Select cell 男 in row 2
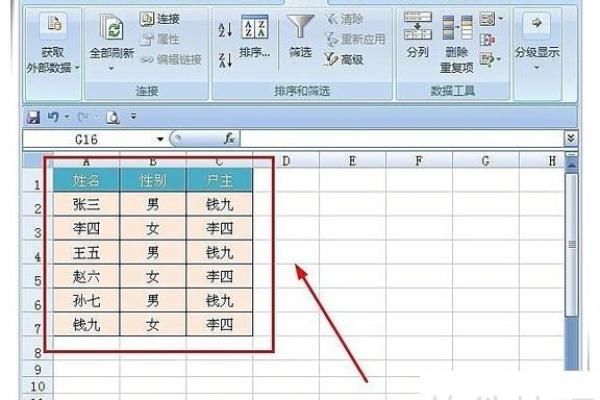 [x=153, y=204]
